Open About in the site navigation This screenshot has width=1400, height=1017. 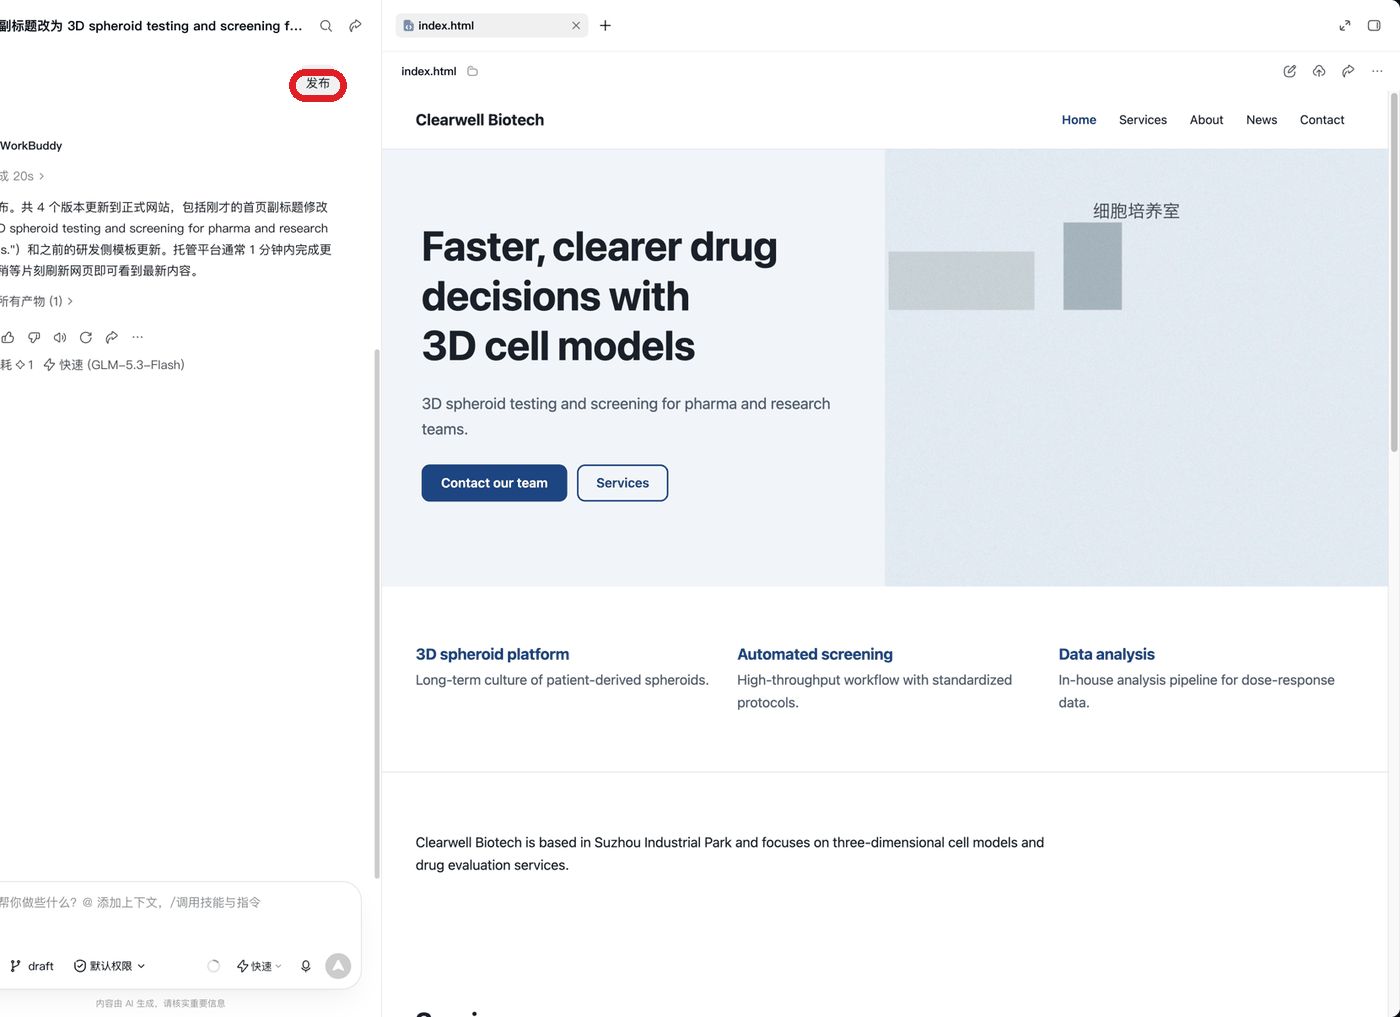pyautogui.click(x=1206, y=120)
